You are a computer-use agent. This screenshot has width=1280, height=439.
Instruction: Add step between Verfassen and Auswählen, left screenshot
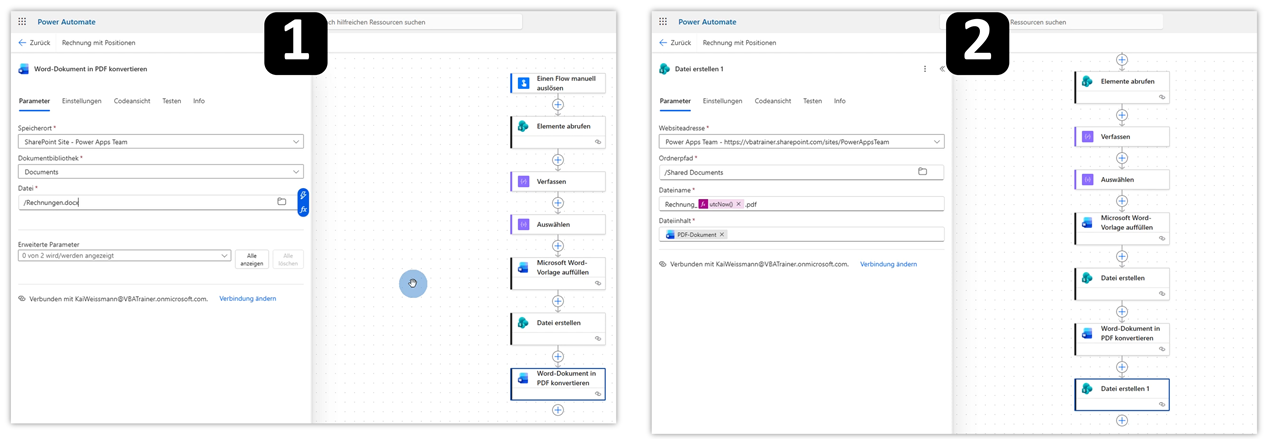pos(558,203)
